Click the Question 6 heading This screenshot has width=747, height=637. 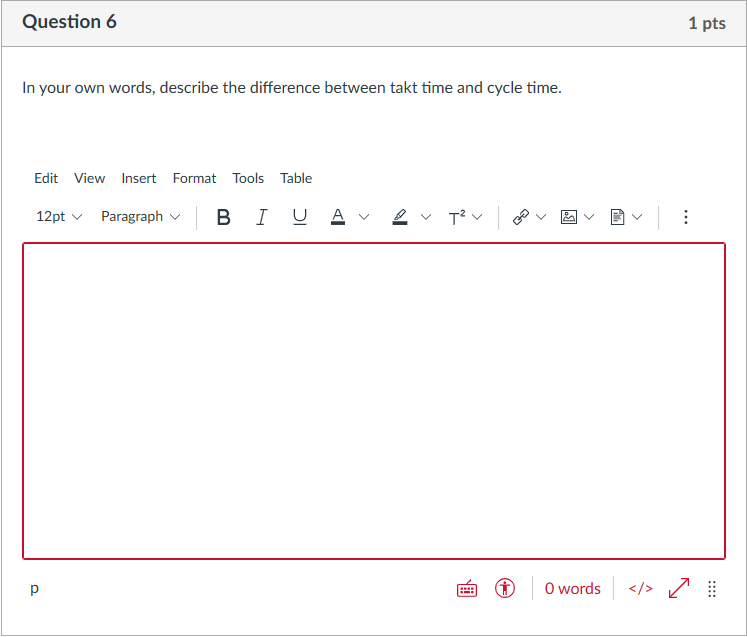(x=70, y=22)
